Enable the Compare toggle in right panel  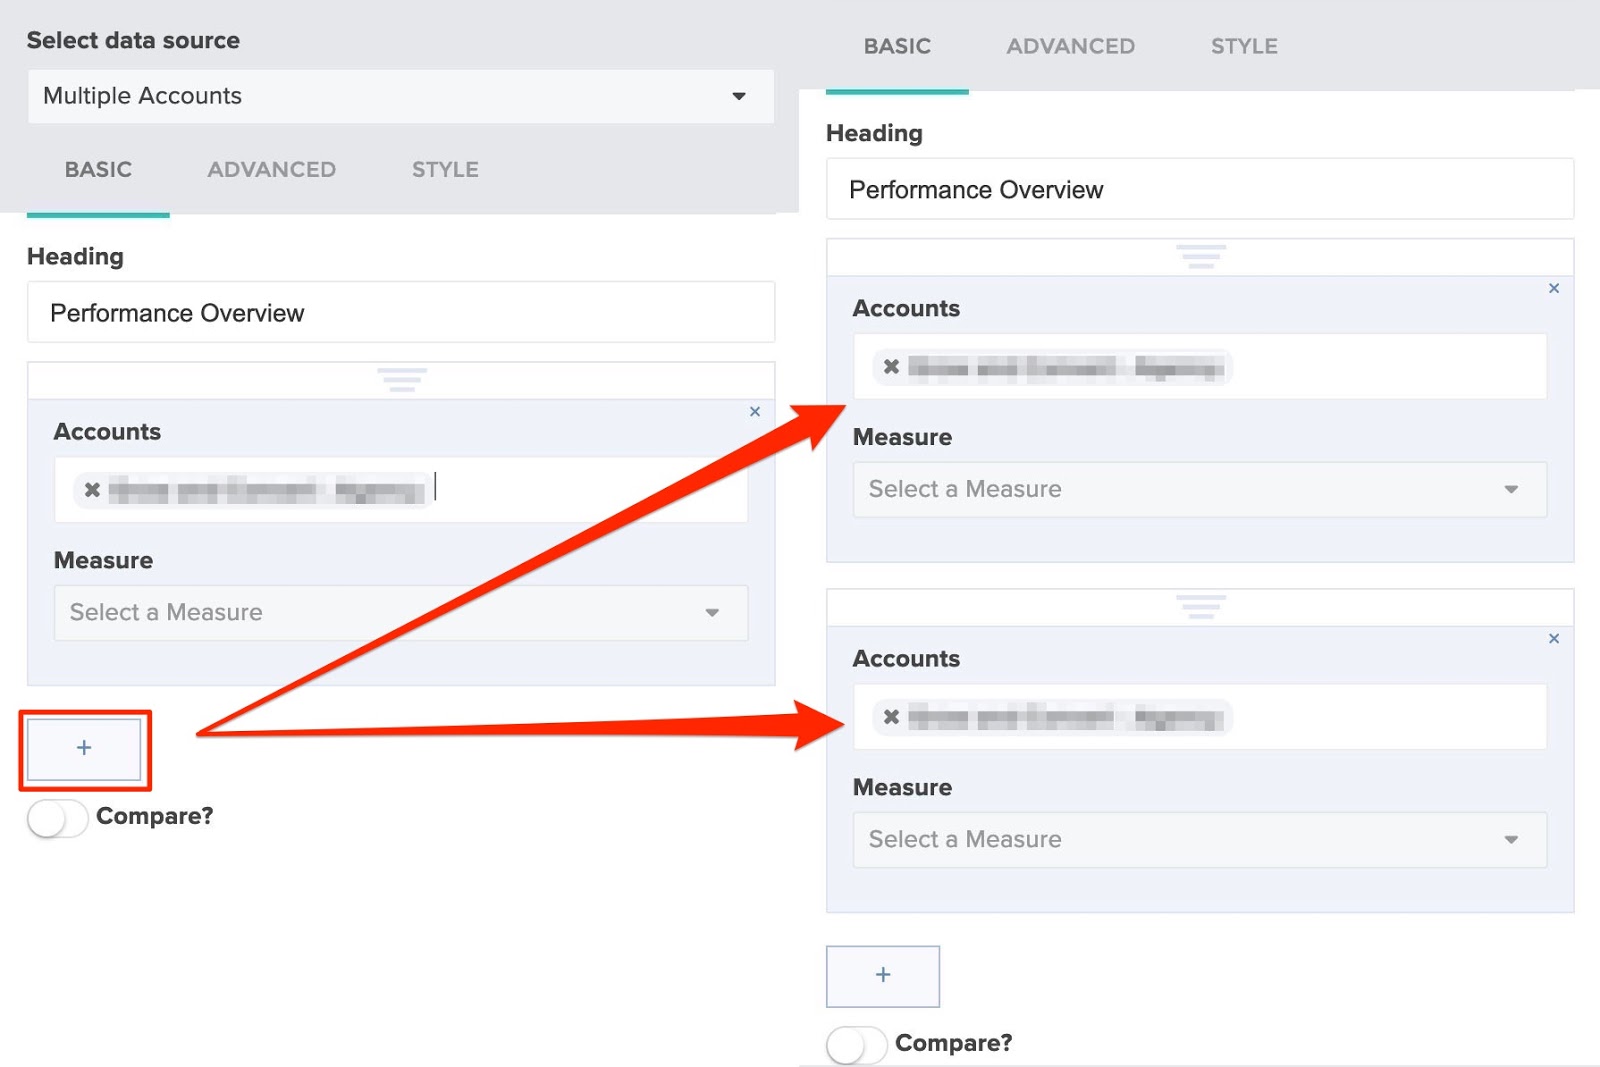click(x=856, y=1045)
